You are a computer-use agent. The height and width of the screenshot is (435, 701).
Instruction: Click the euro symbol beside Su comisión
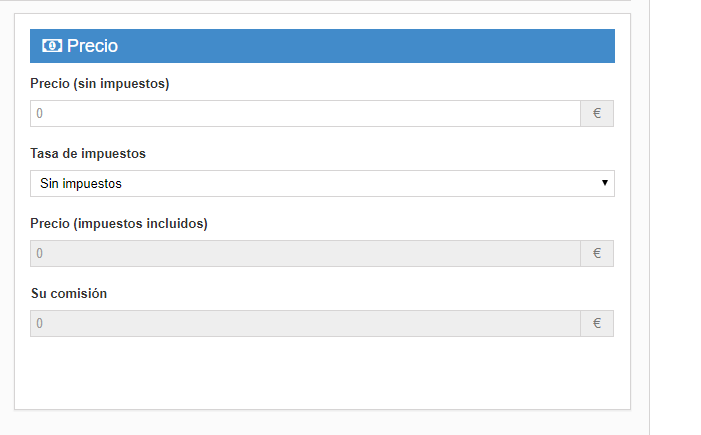(597, 324)
